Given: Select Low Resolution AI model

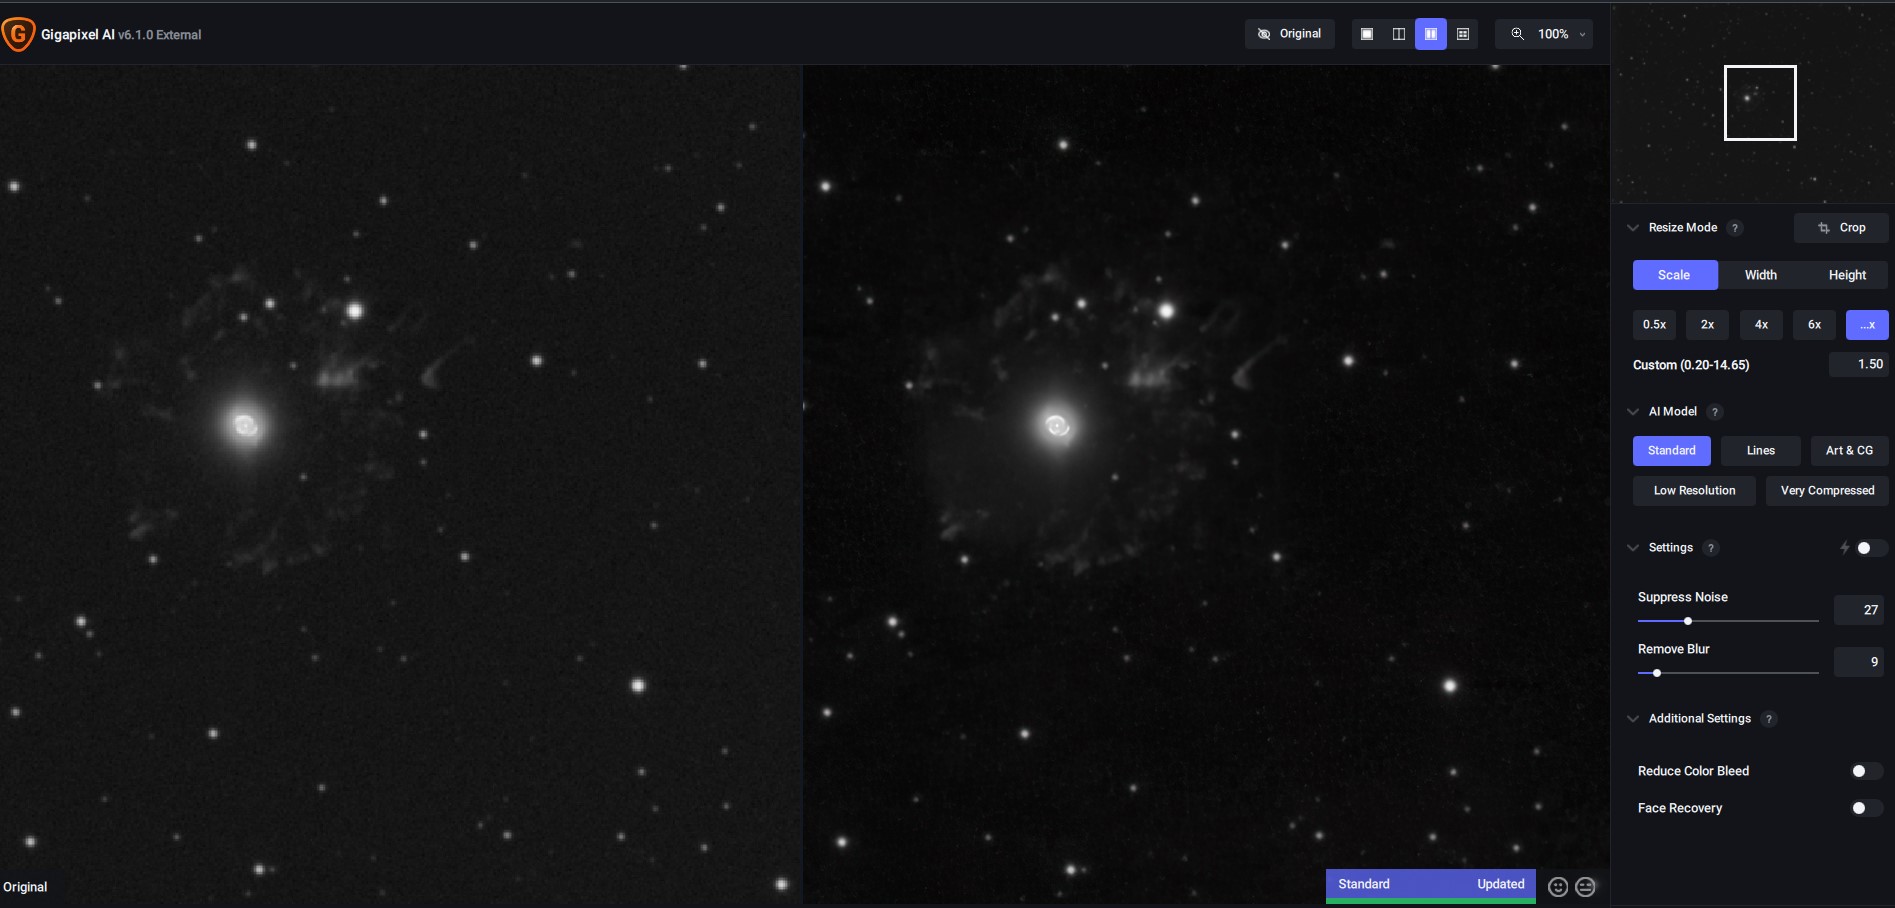Looking at the screenshot, I should (x=1694, y=491).
